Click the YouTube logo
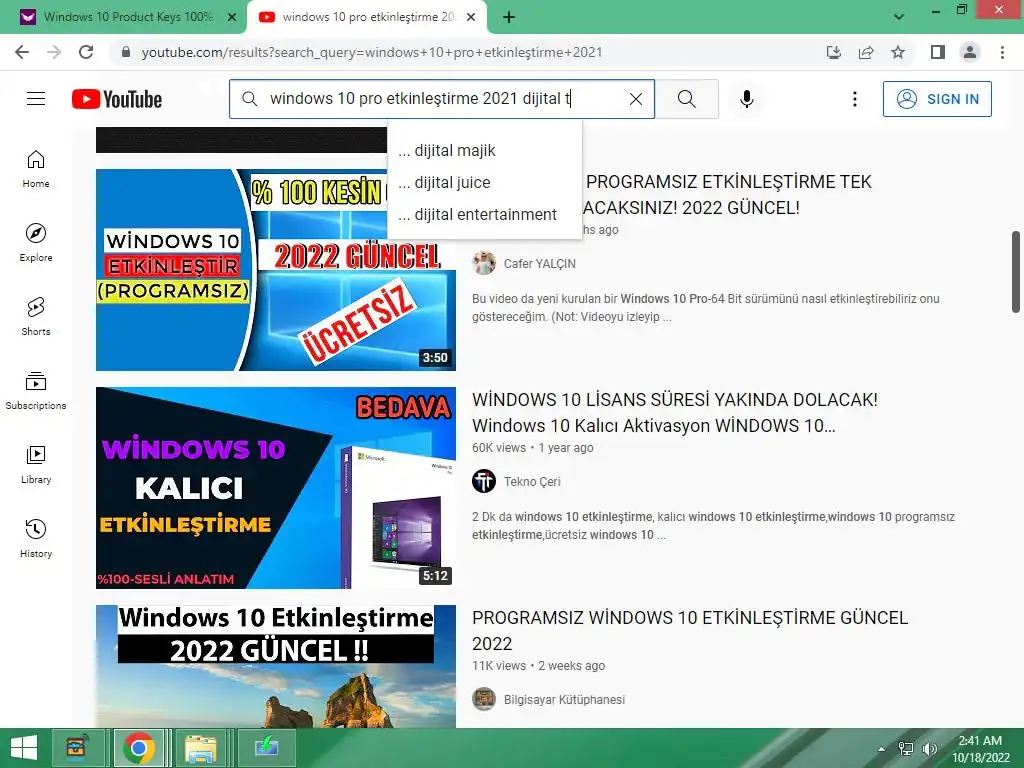 tap(117, 99)
